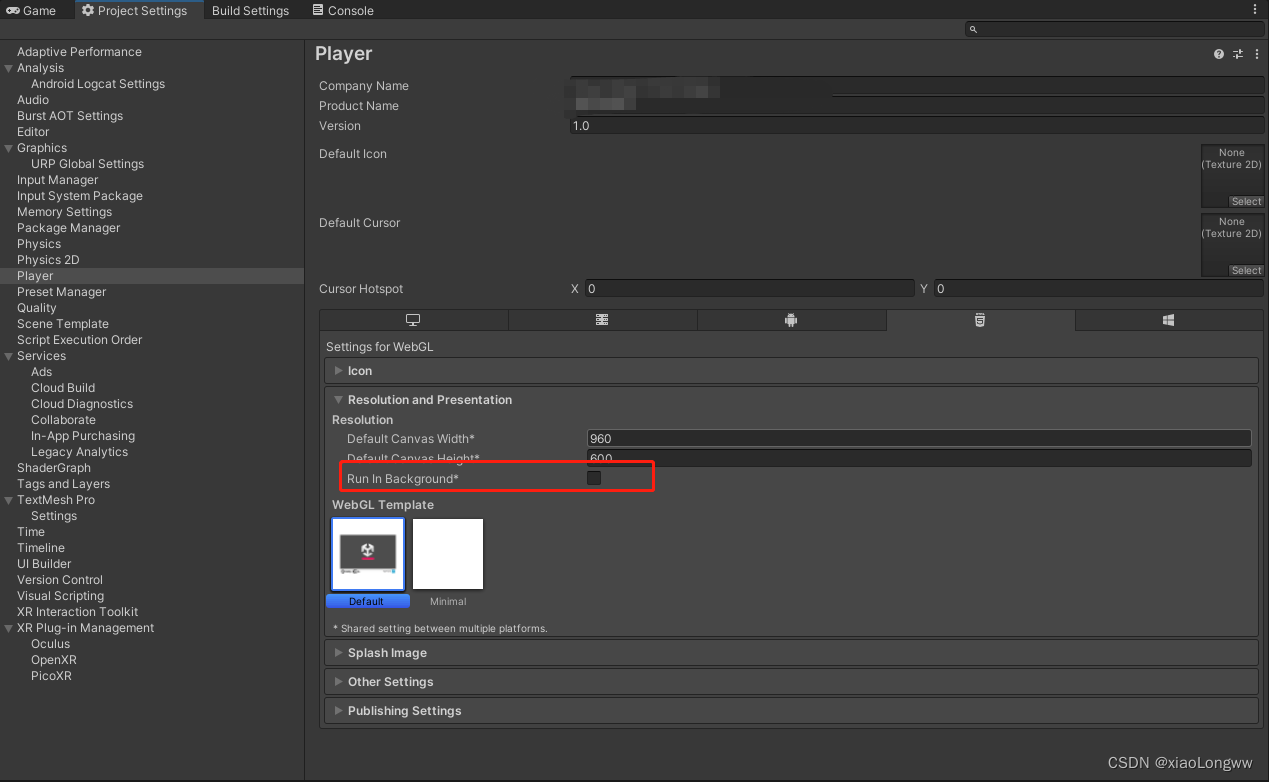Collapse the Analysis tree arrow
The image size is (1269, 782).
[9, 68]
